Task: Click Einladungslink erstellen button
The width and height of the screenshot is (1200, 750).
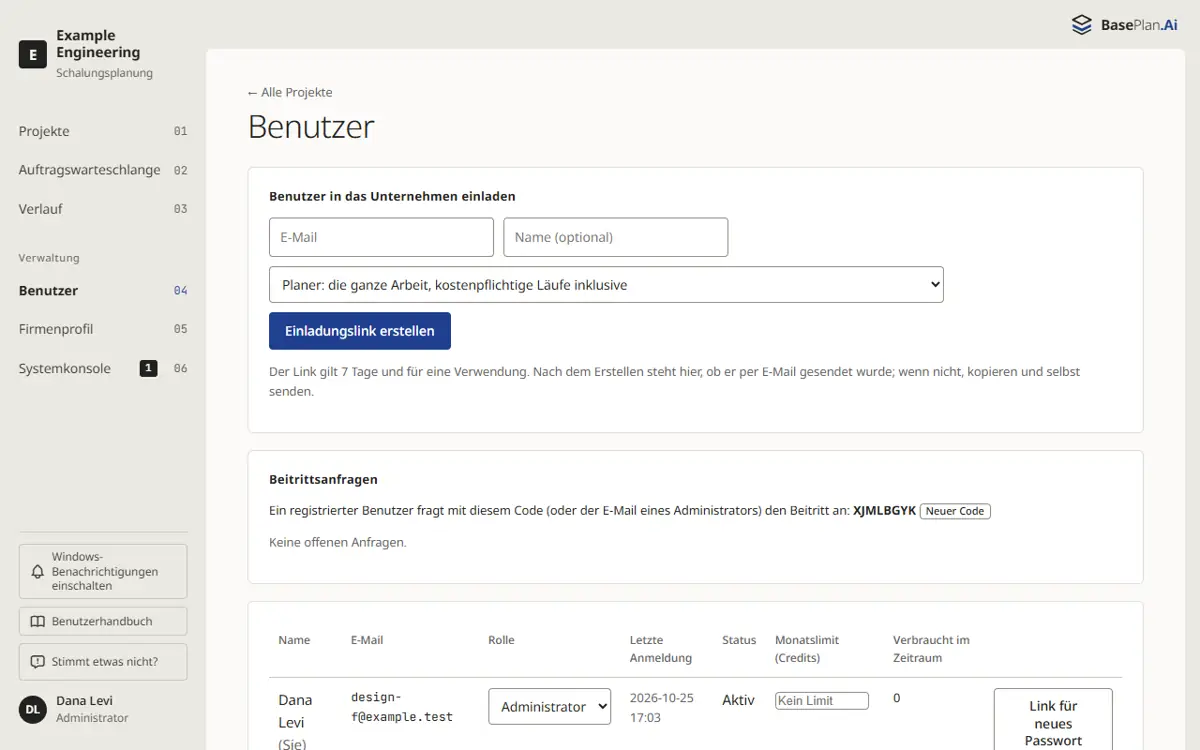Action: [x=360, y=331]
